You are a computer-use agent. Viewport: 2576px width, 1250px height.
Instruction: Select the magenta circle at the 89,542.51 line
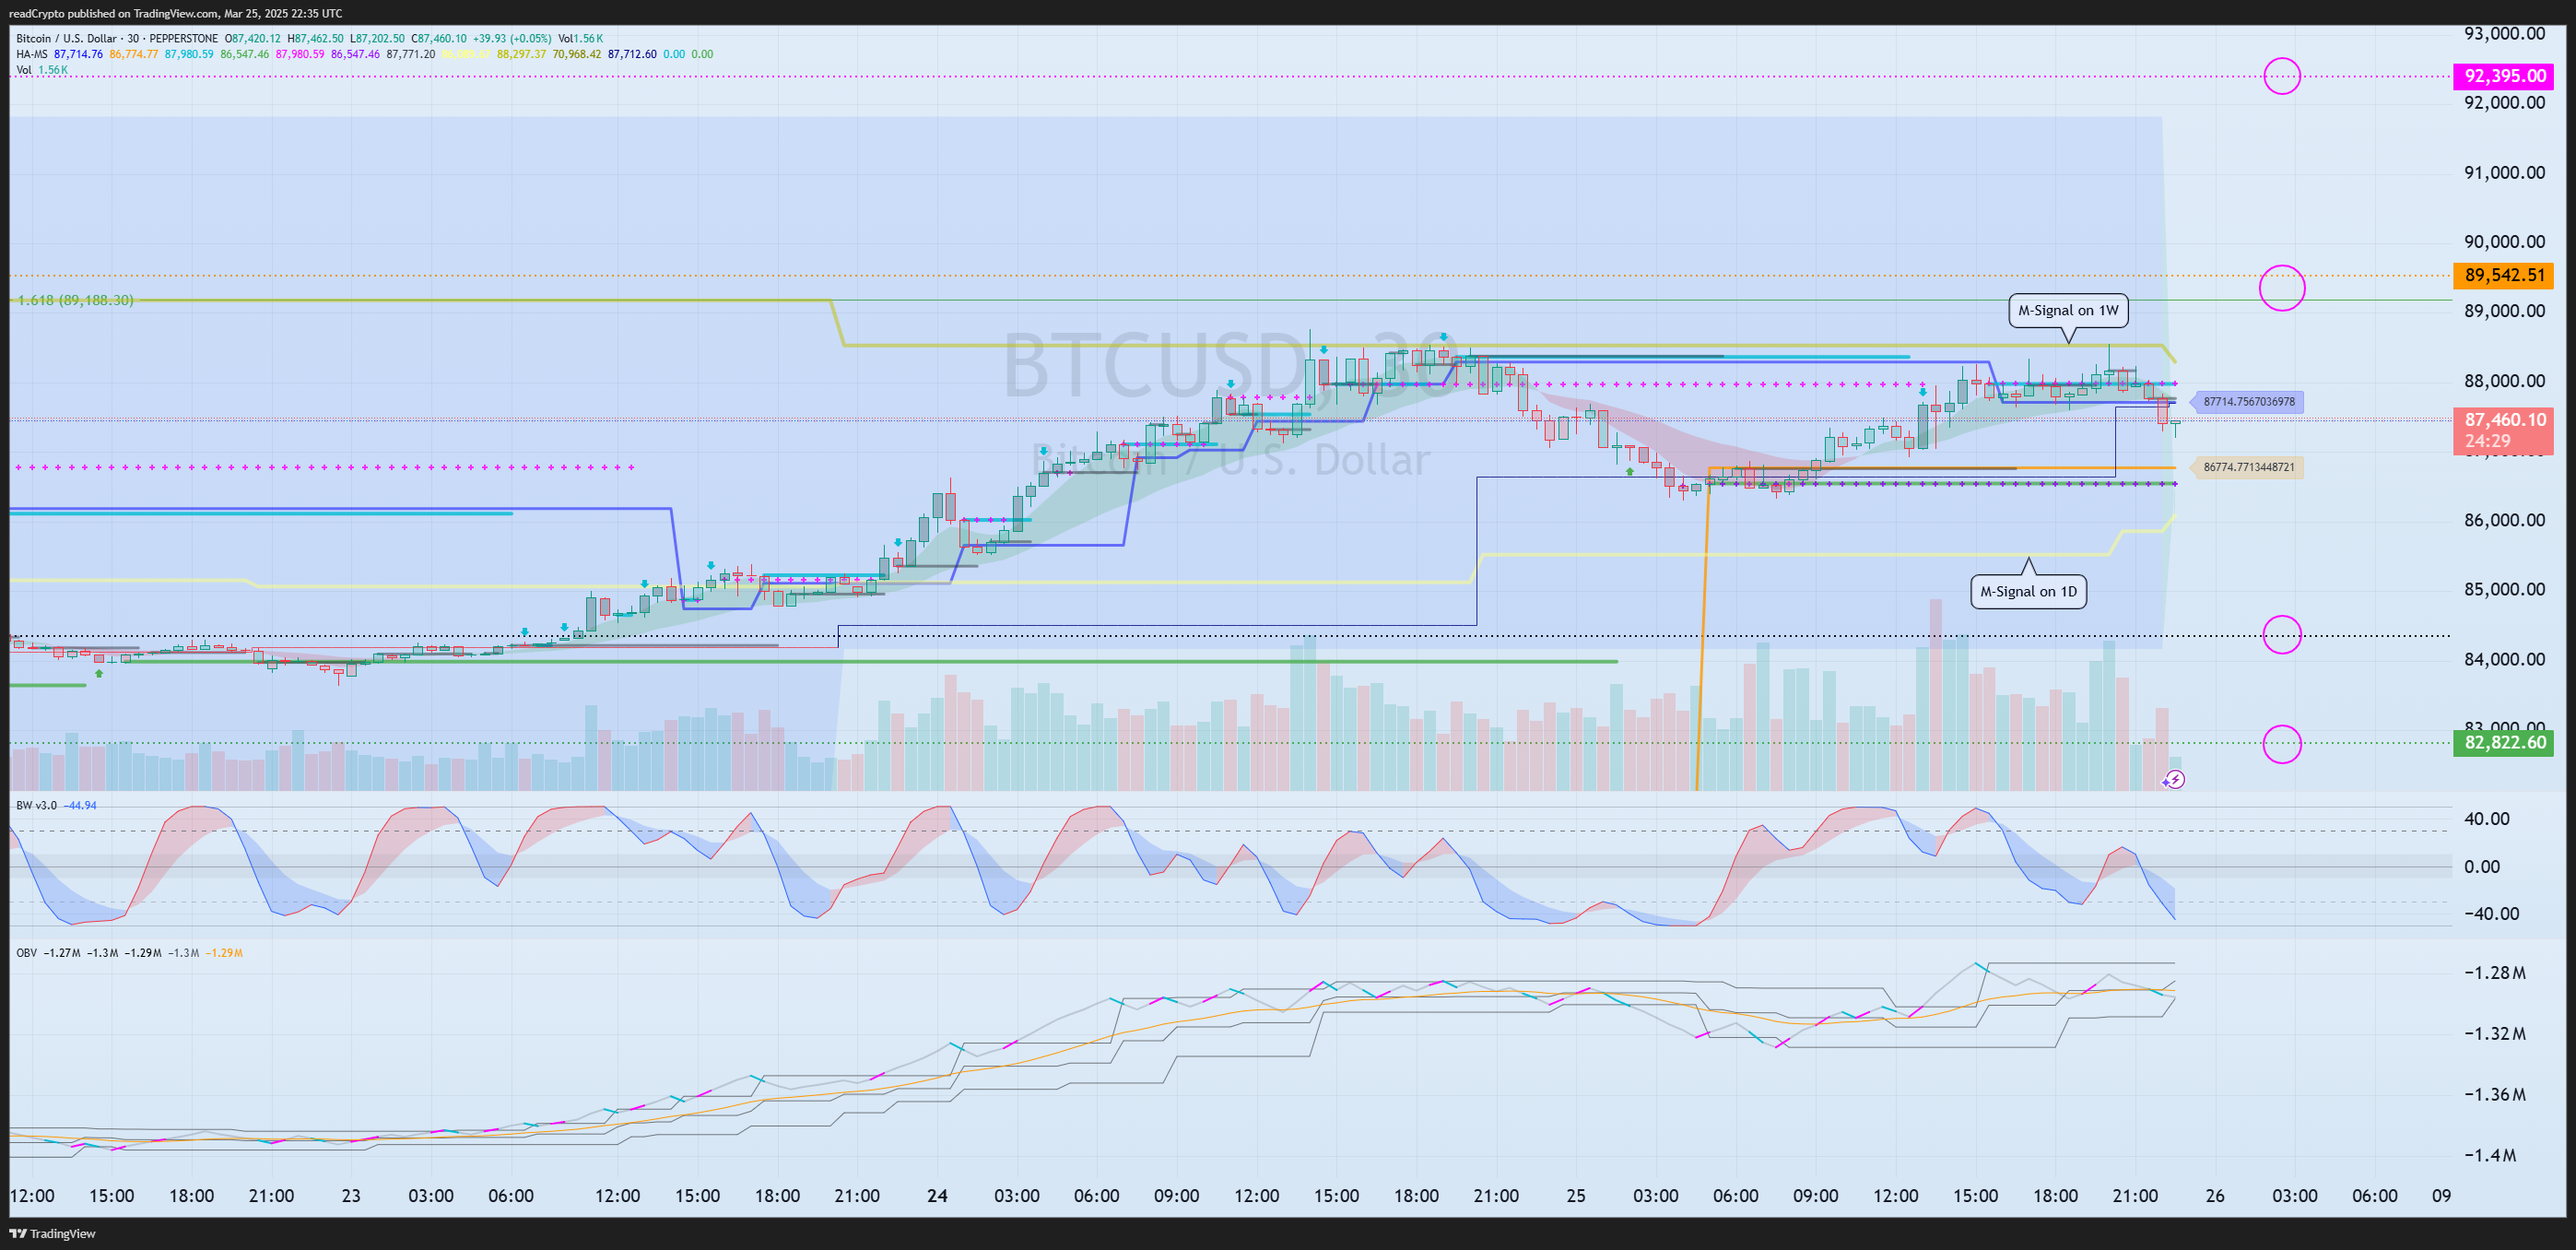point(2282,288)
